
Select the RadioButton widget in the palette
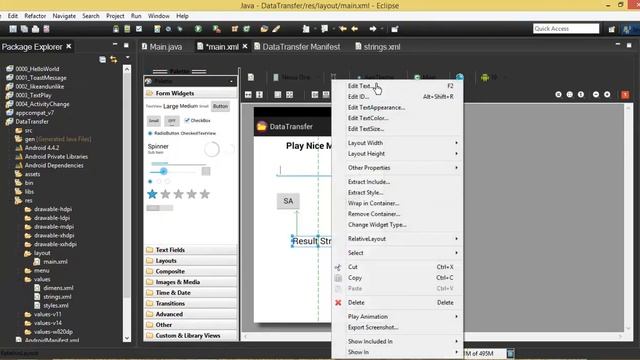click(163, 133)
